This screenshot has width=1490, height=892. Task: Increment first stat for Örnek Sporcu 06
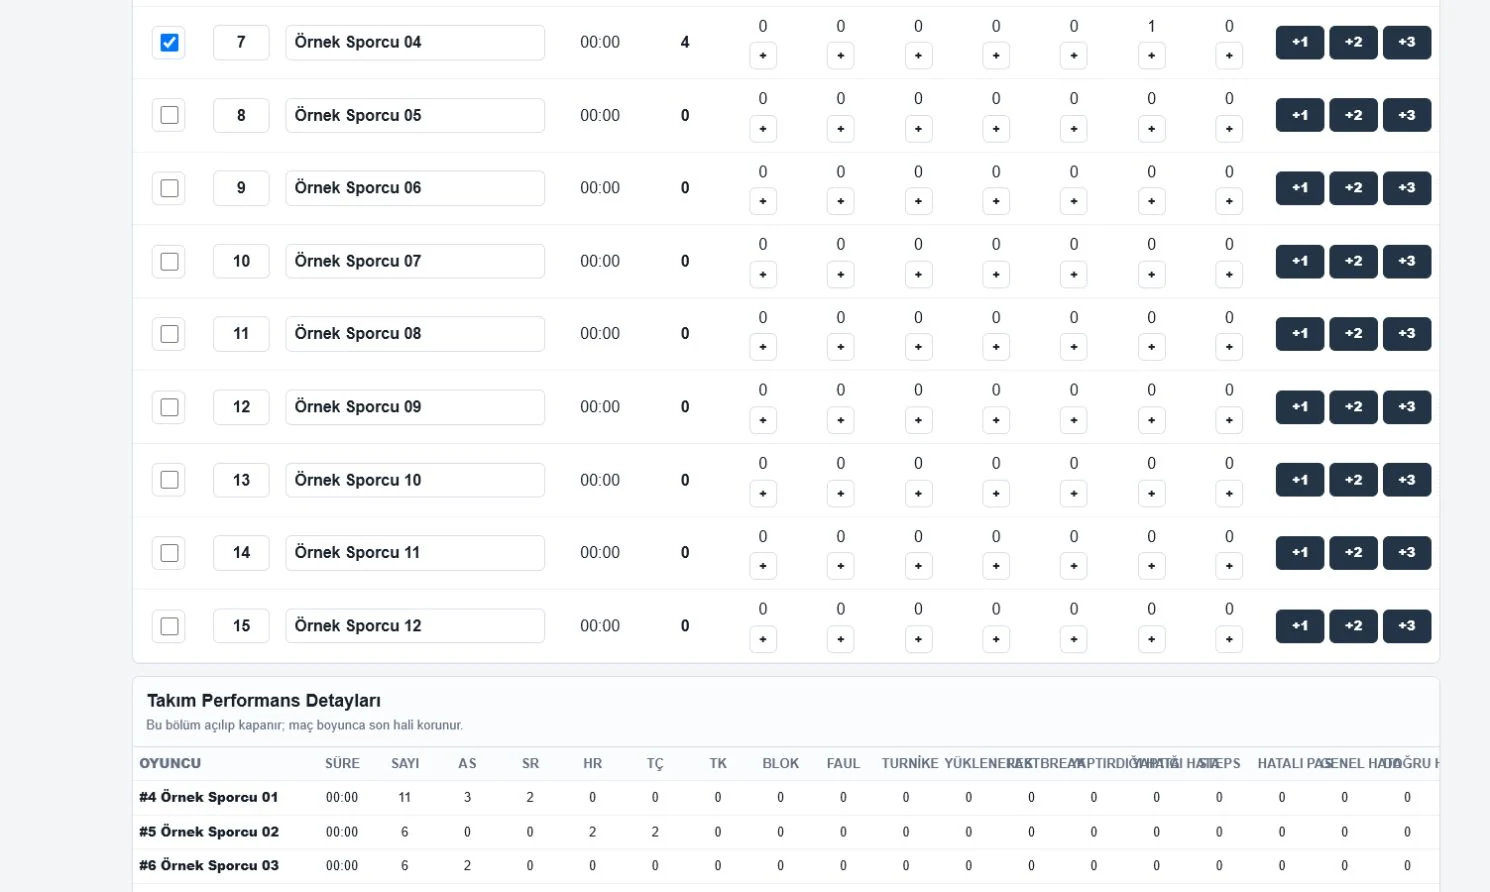pyautogui.click(x=763, y=202)
